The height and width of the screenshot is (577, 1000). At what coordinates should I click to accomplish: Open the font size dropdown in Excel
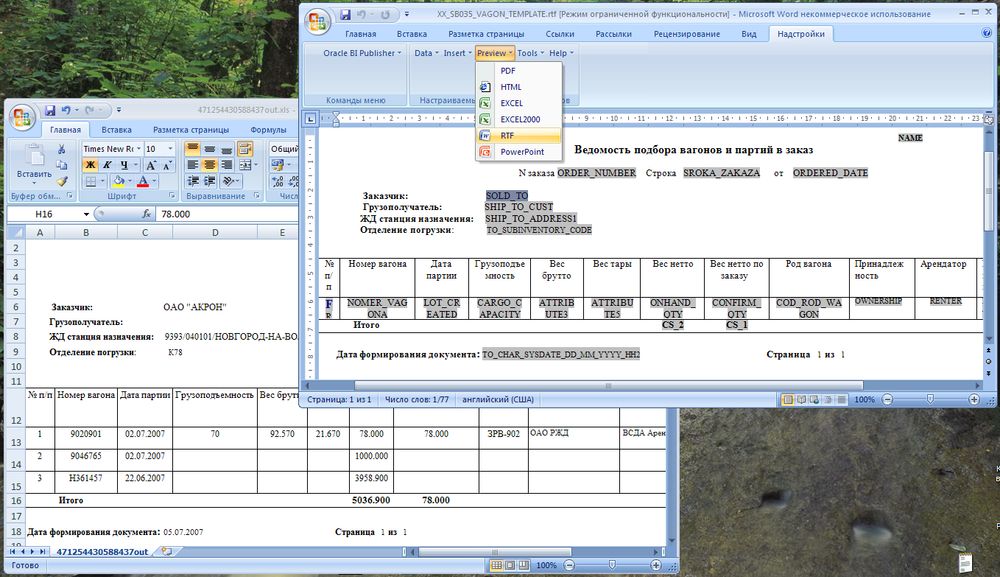[x=170, y=150]
